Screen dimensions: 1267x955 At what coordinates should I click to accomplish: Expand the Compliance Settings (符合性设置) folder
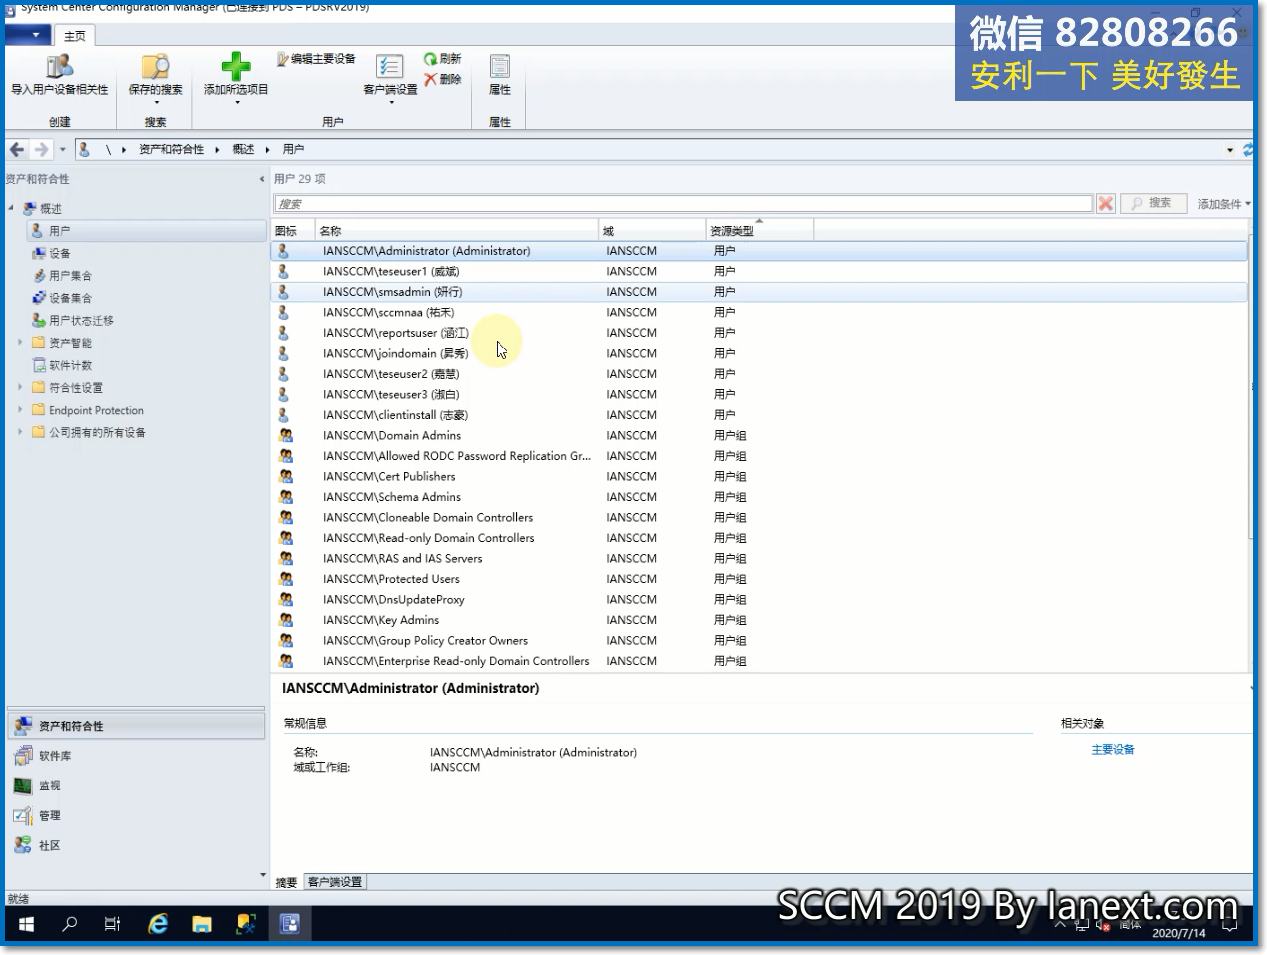(x=20, y=387)
